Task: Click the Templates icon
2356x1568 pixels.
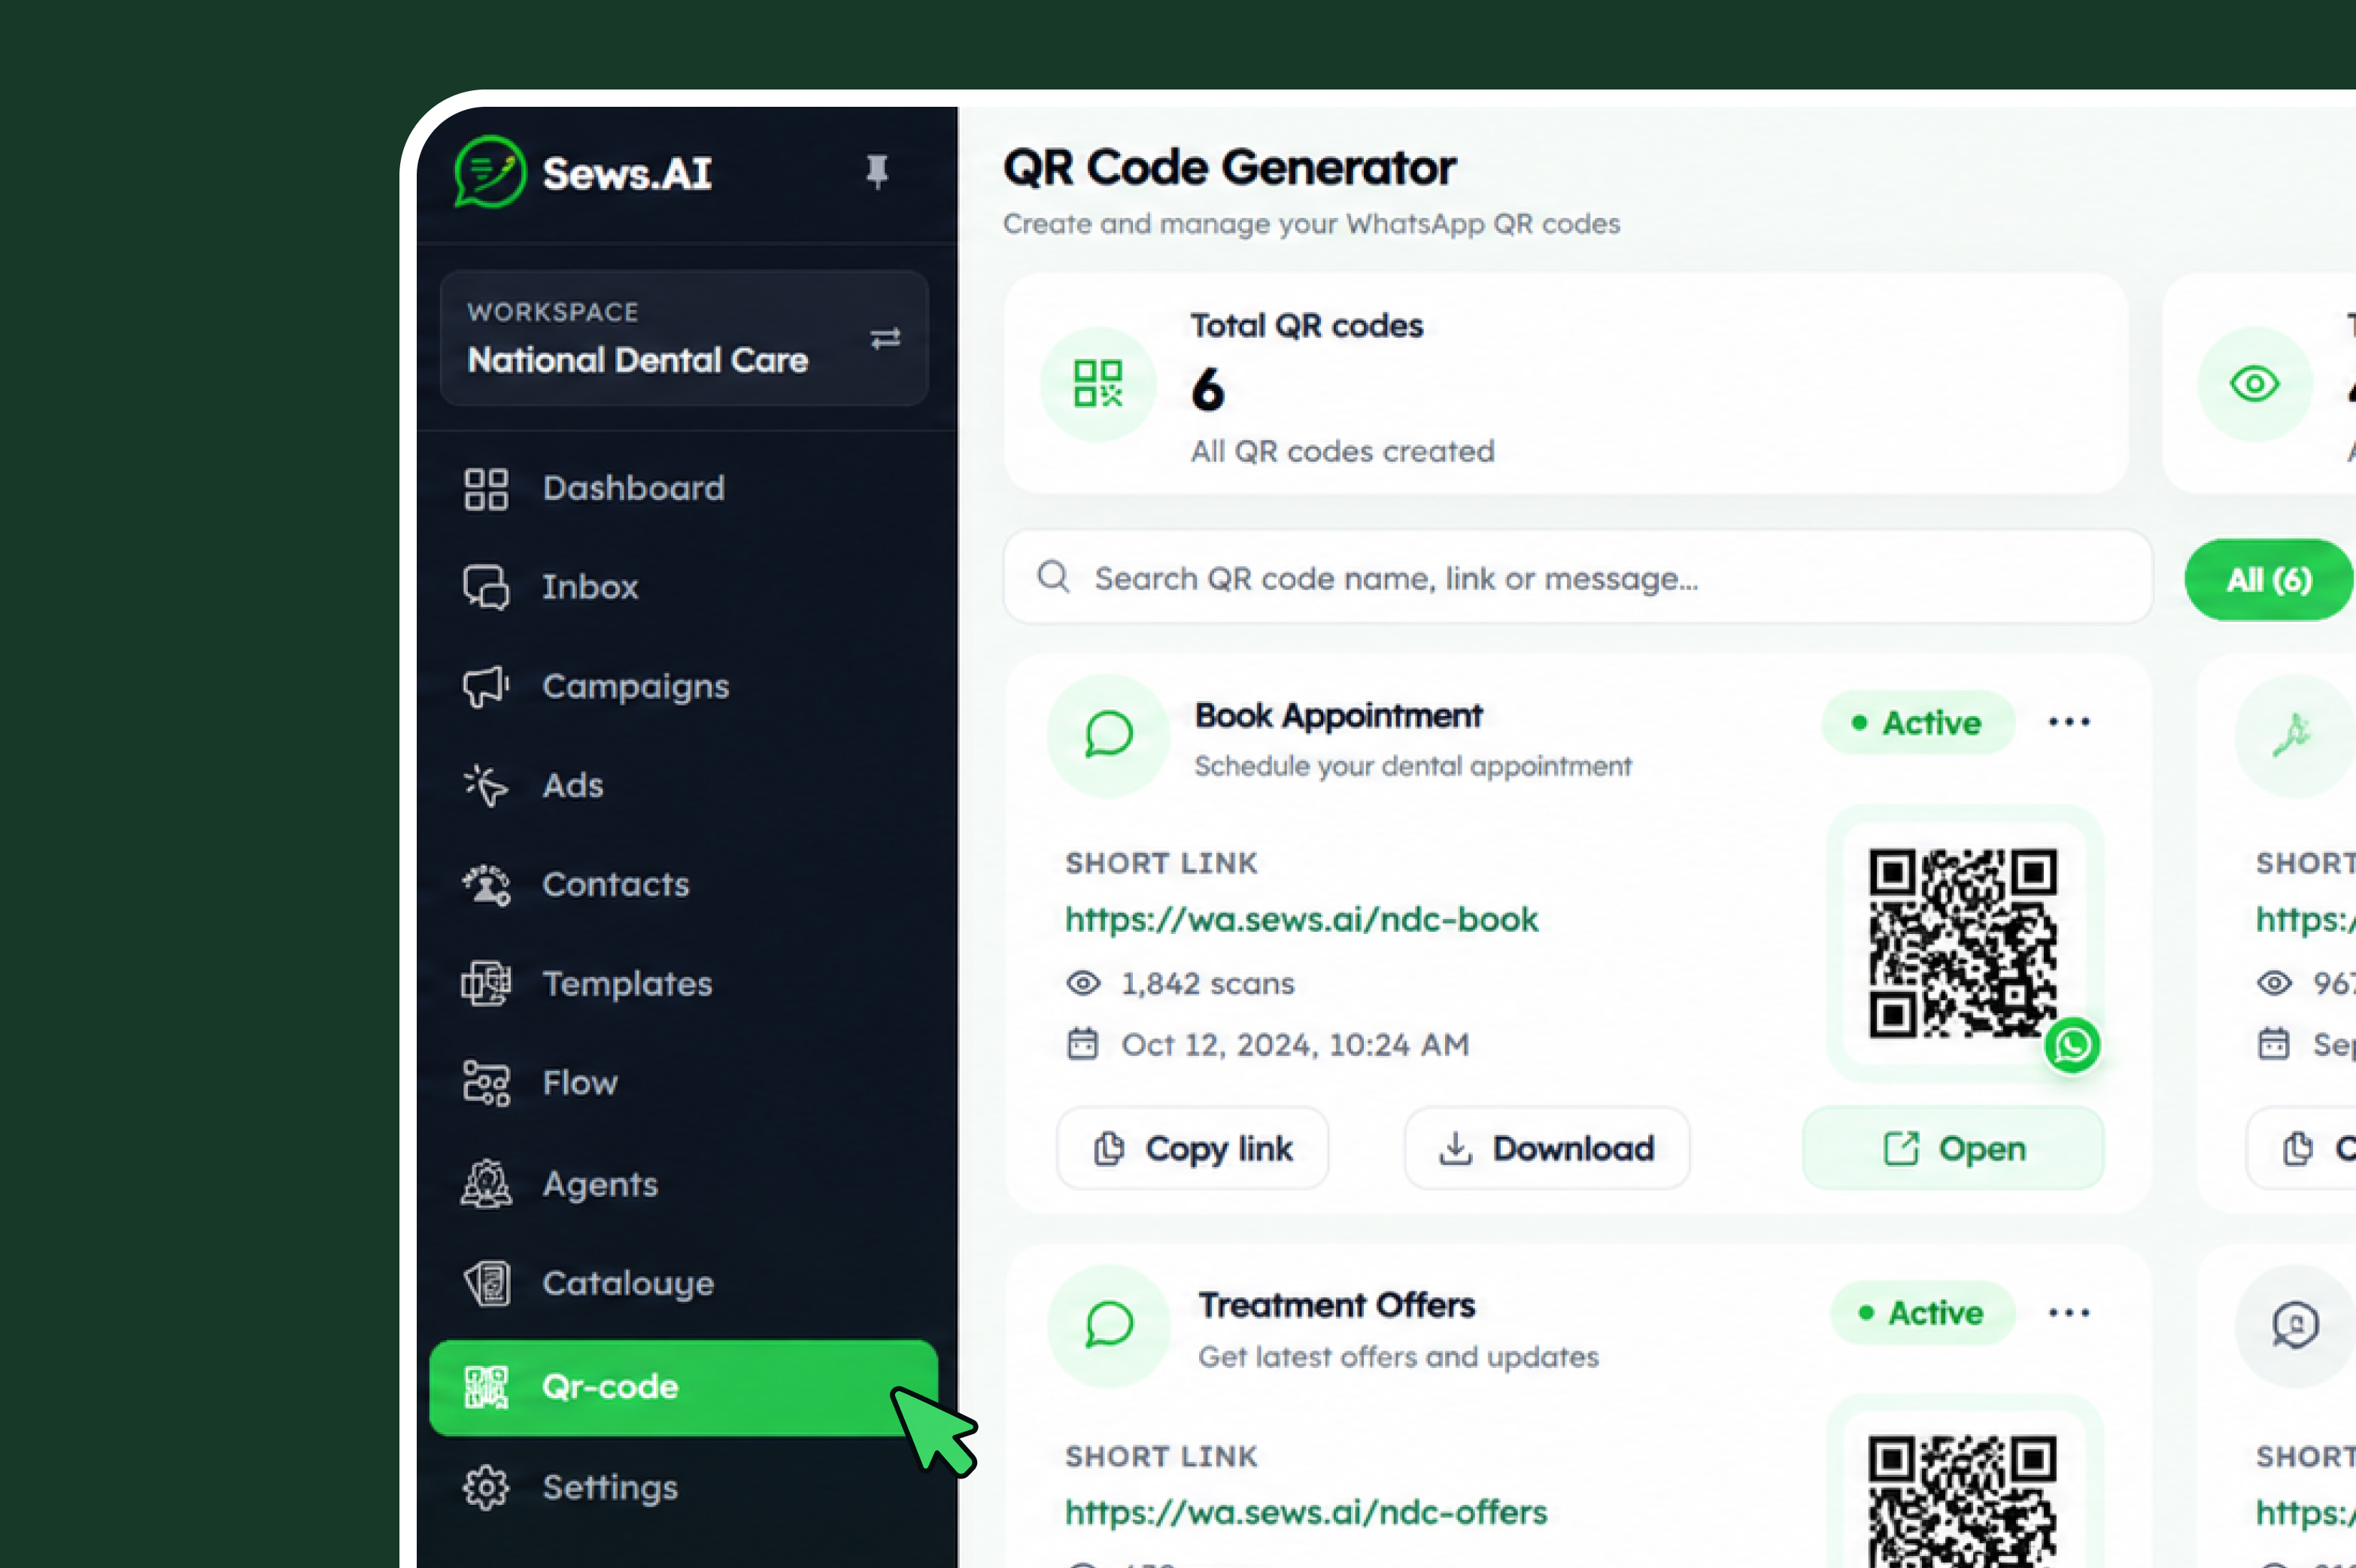Action: (x=486, y=984)
